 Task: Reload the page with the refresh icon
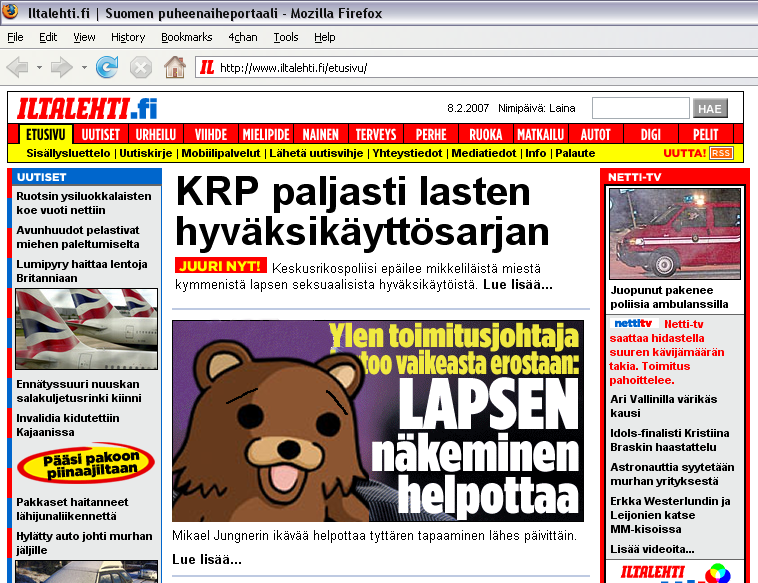click(x=107, y=67)
